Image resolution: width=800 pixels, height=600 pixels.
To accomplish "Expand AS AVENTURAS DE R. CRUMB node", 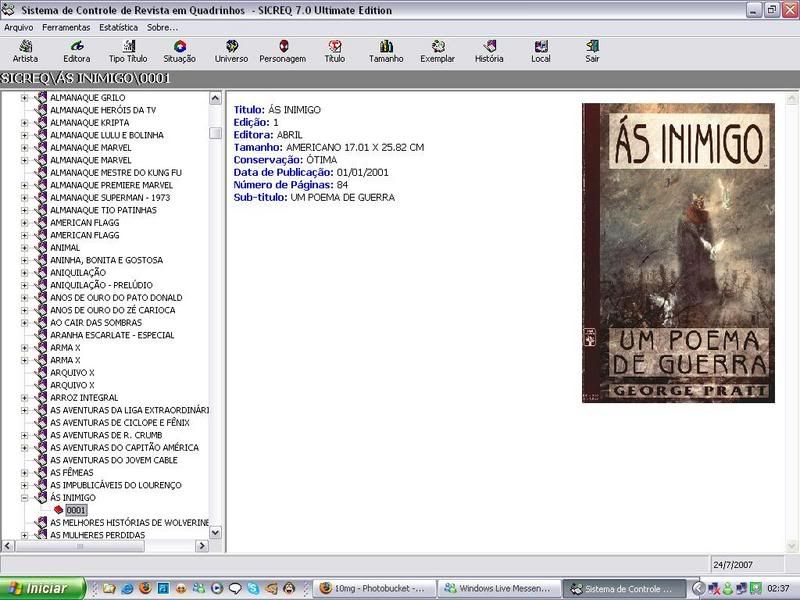I will point(24,435).
